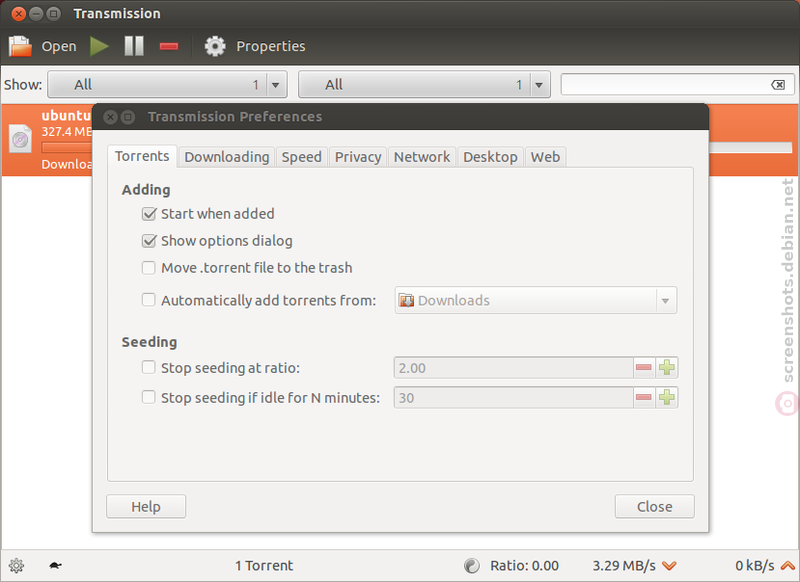Increase idle minutes value
800x582 pixels.
tap(667, 397)
